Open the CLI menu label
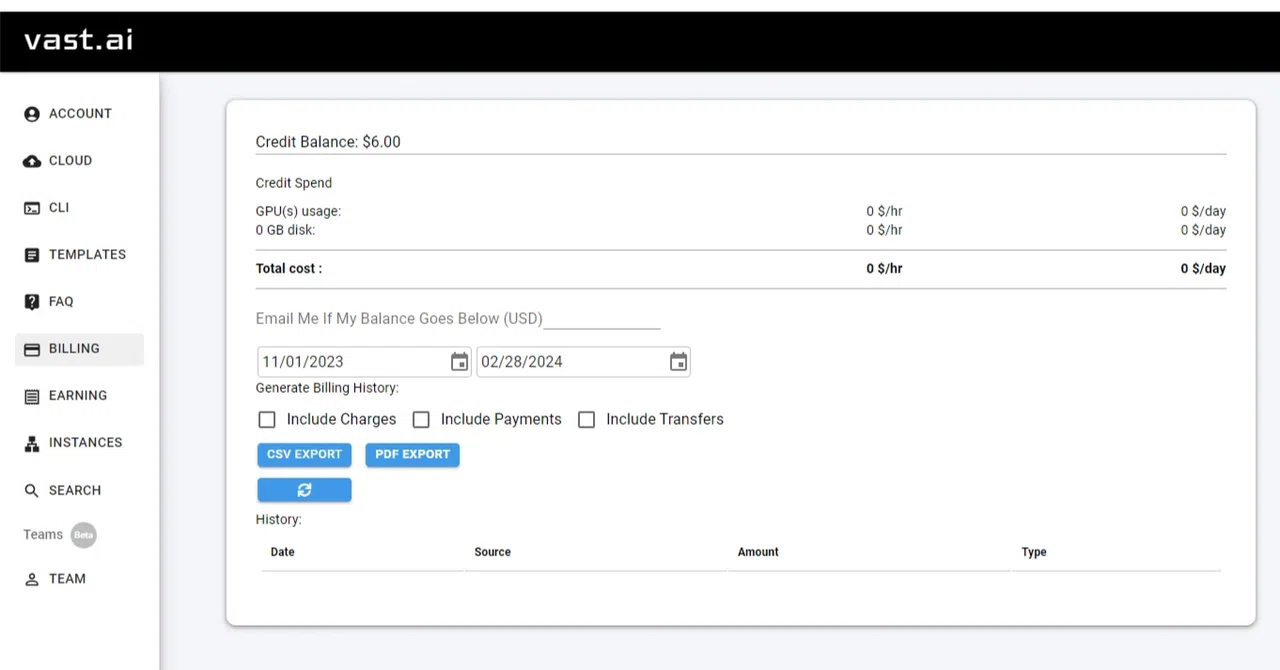1280x670 pixels. point(59,208)
